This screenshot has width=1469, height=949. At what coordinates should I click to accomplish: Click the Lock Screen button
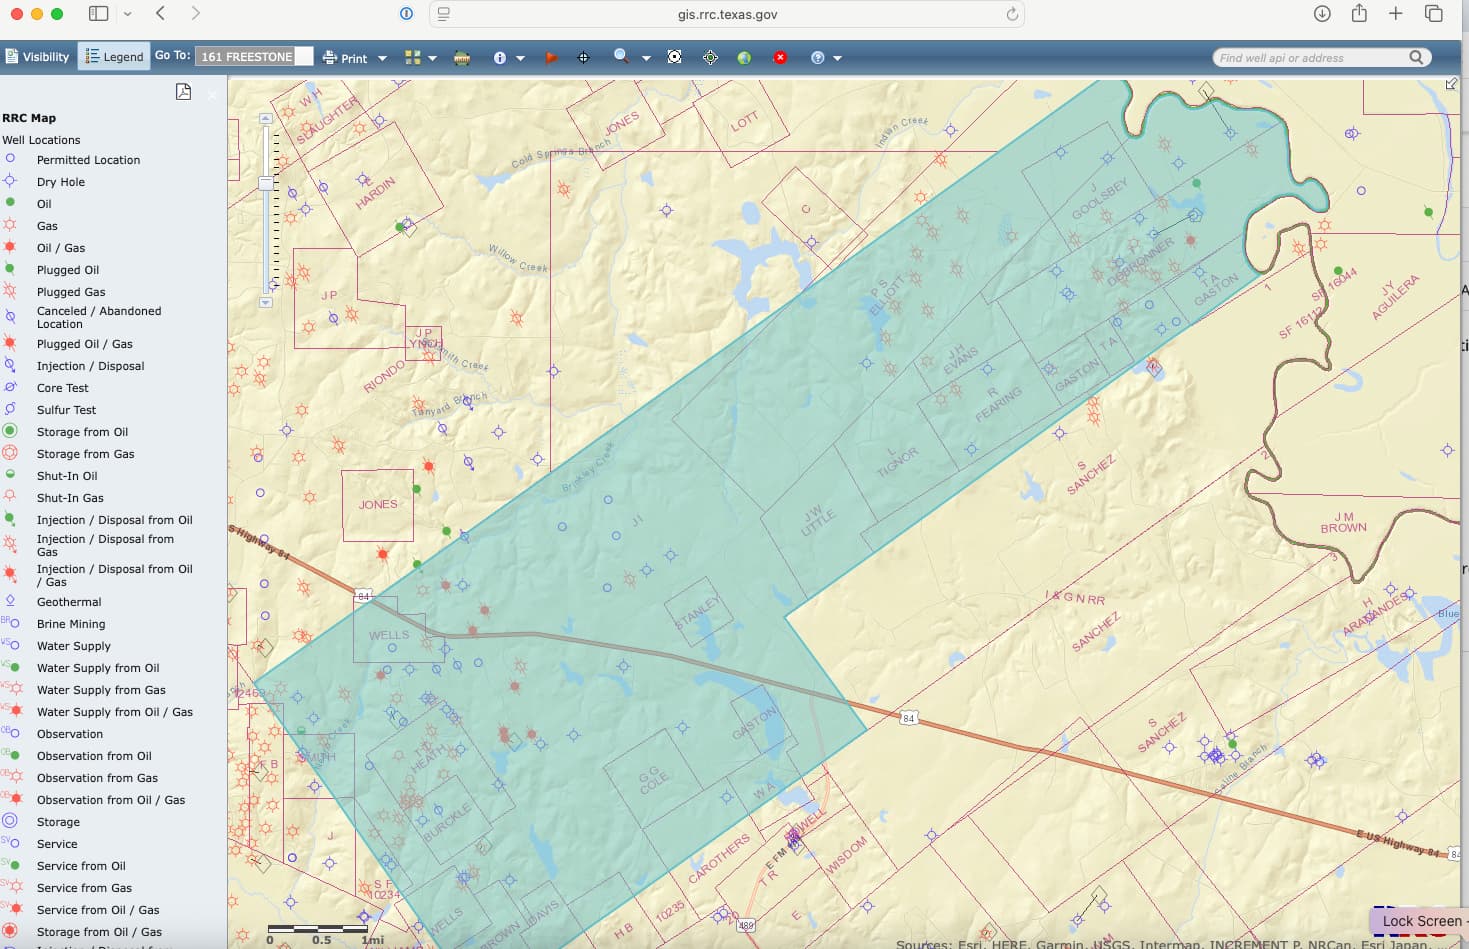(1418, 921)
